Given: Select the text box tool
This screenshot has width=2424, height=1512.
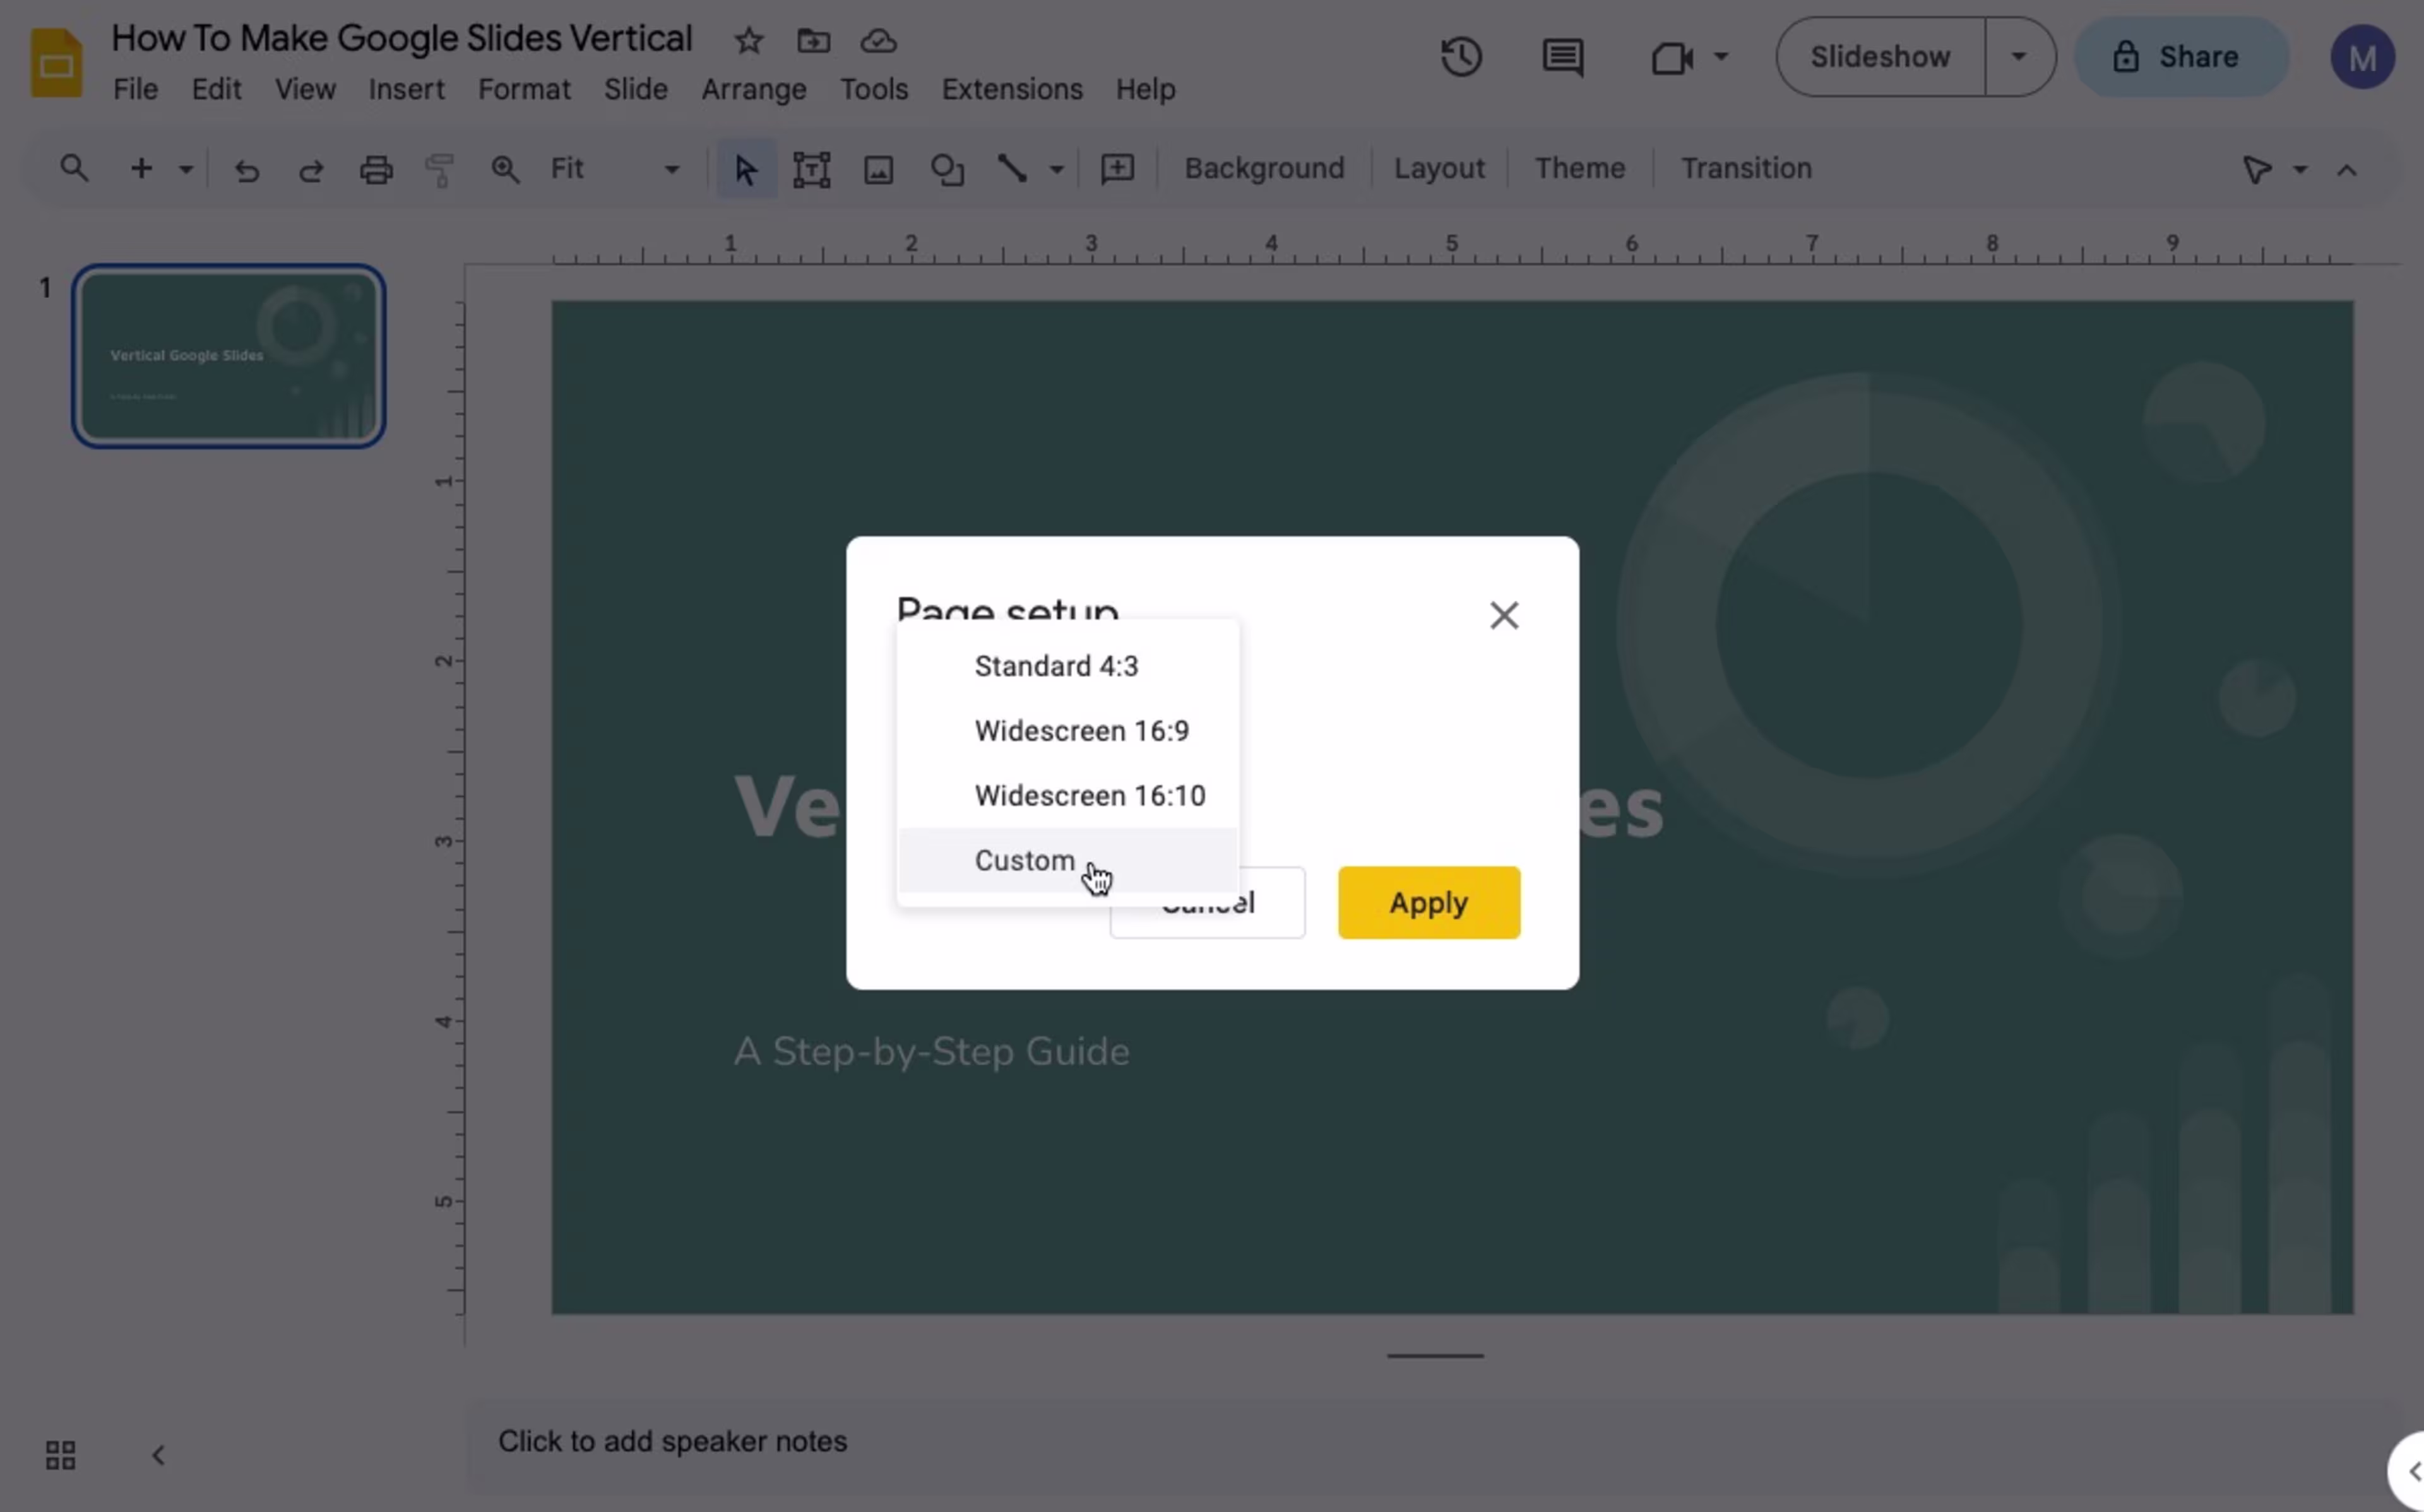Looking at the screenshot, I should [811, 169].
